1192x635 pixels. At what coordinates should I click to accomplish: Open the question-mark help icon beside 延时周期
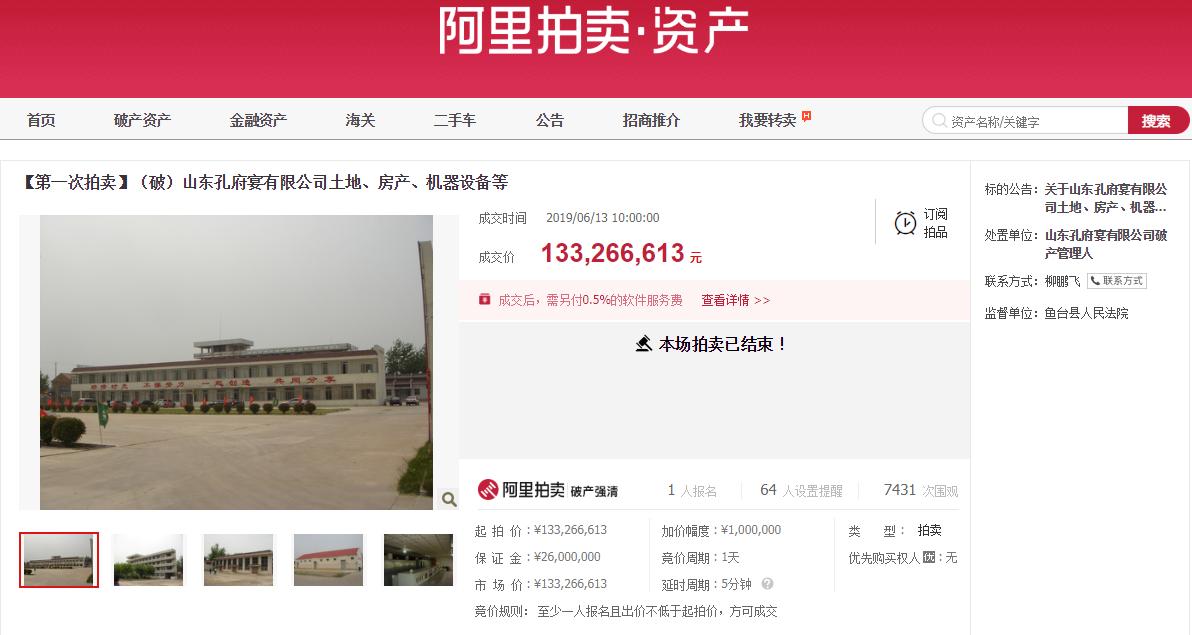point(766,583)
